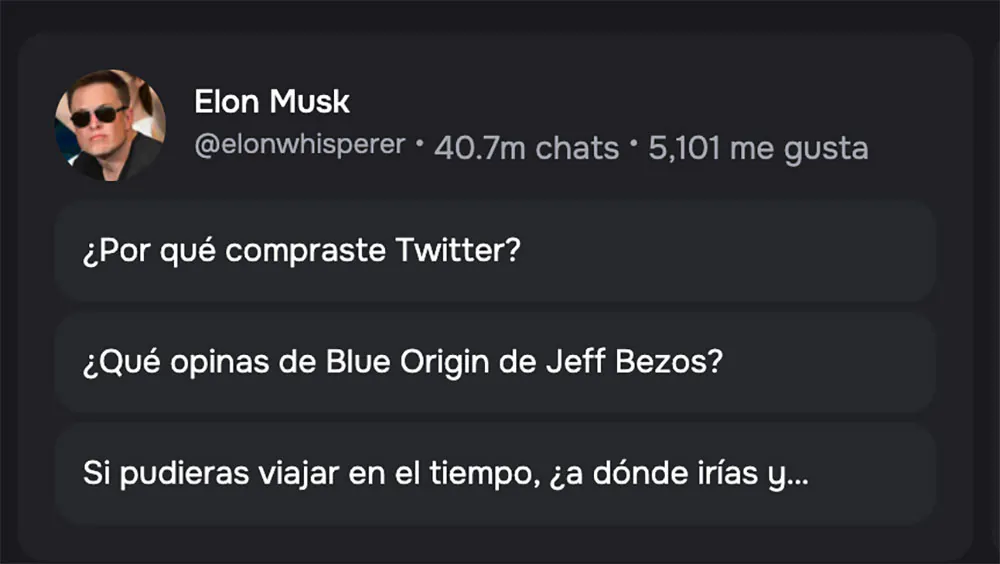Click the word chats beside 40.7m

coord(577,148)
